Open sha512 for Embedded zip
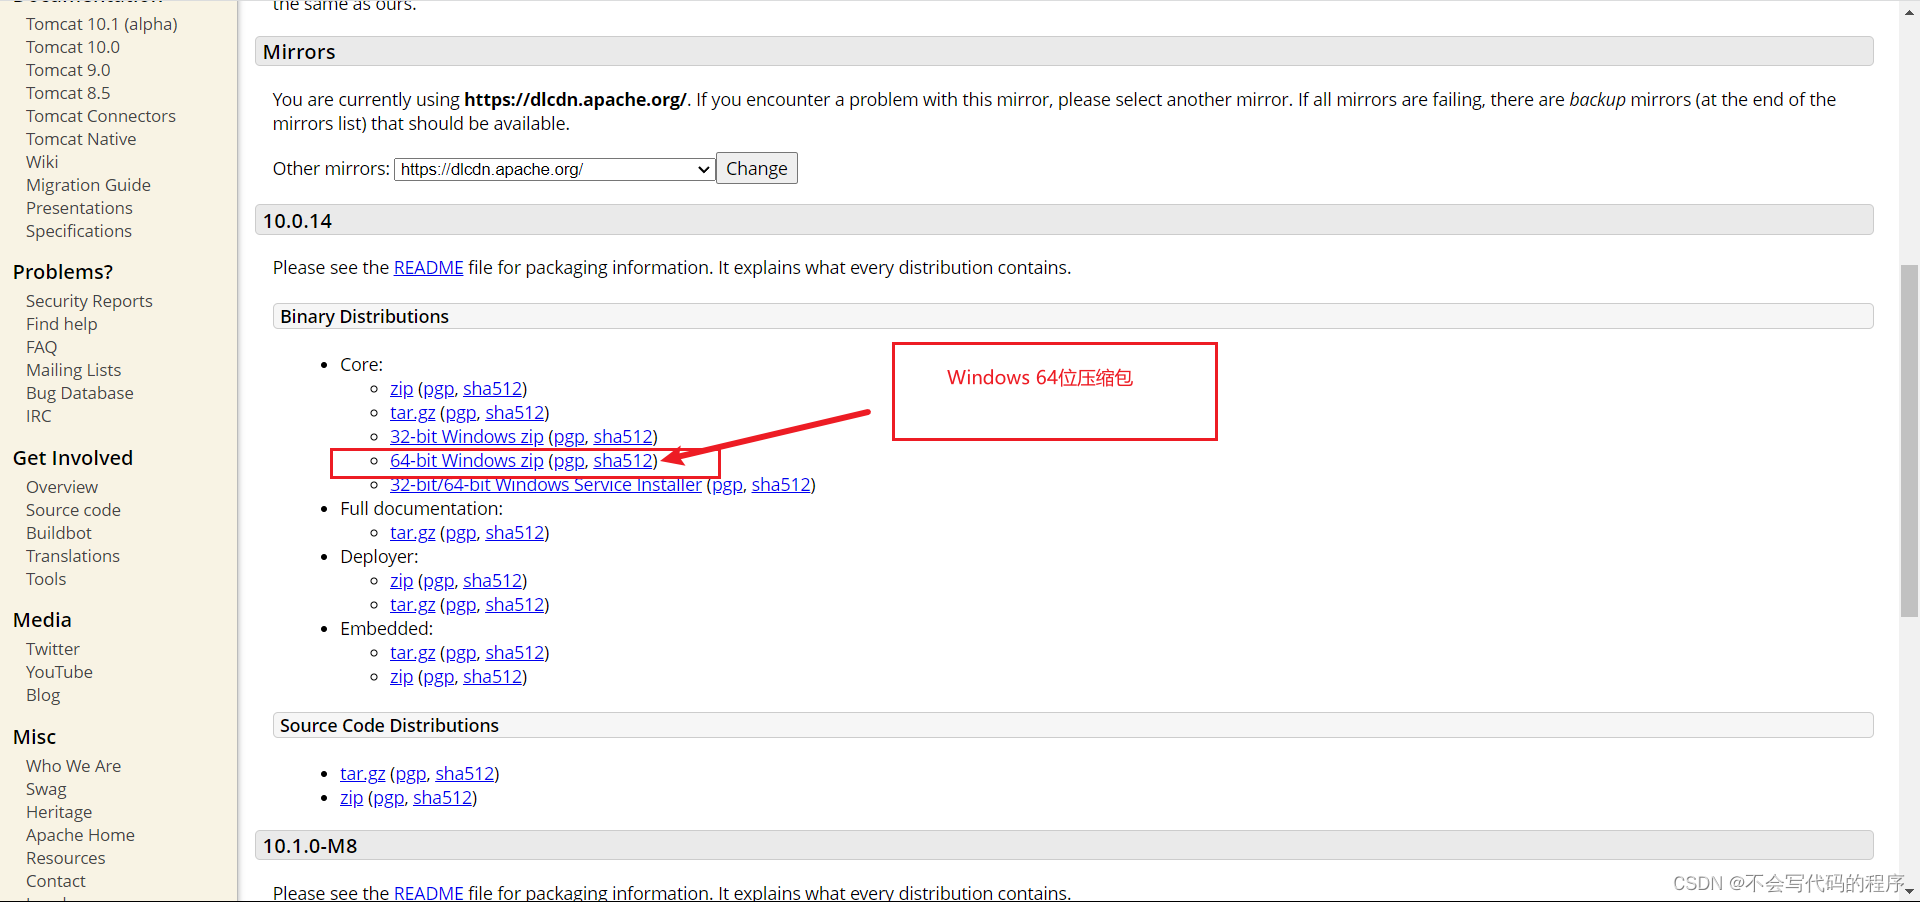Screen dimensions: 1920x902 click(x=492, y=676)
